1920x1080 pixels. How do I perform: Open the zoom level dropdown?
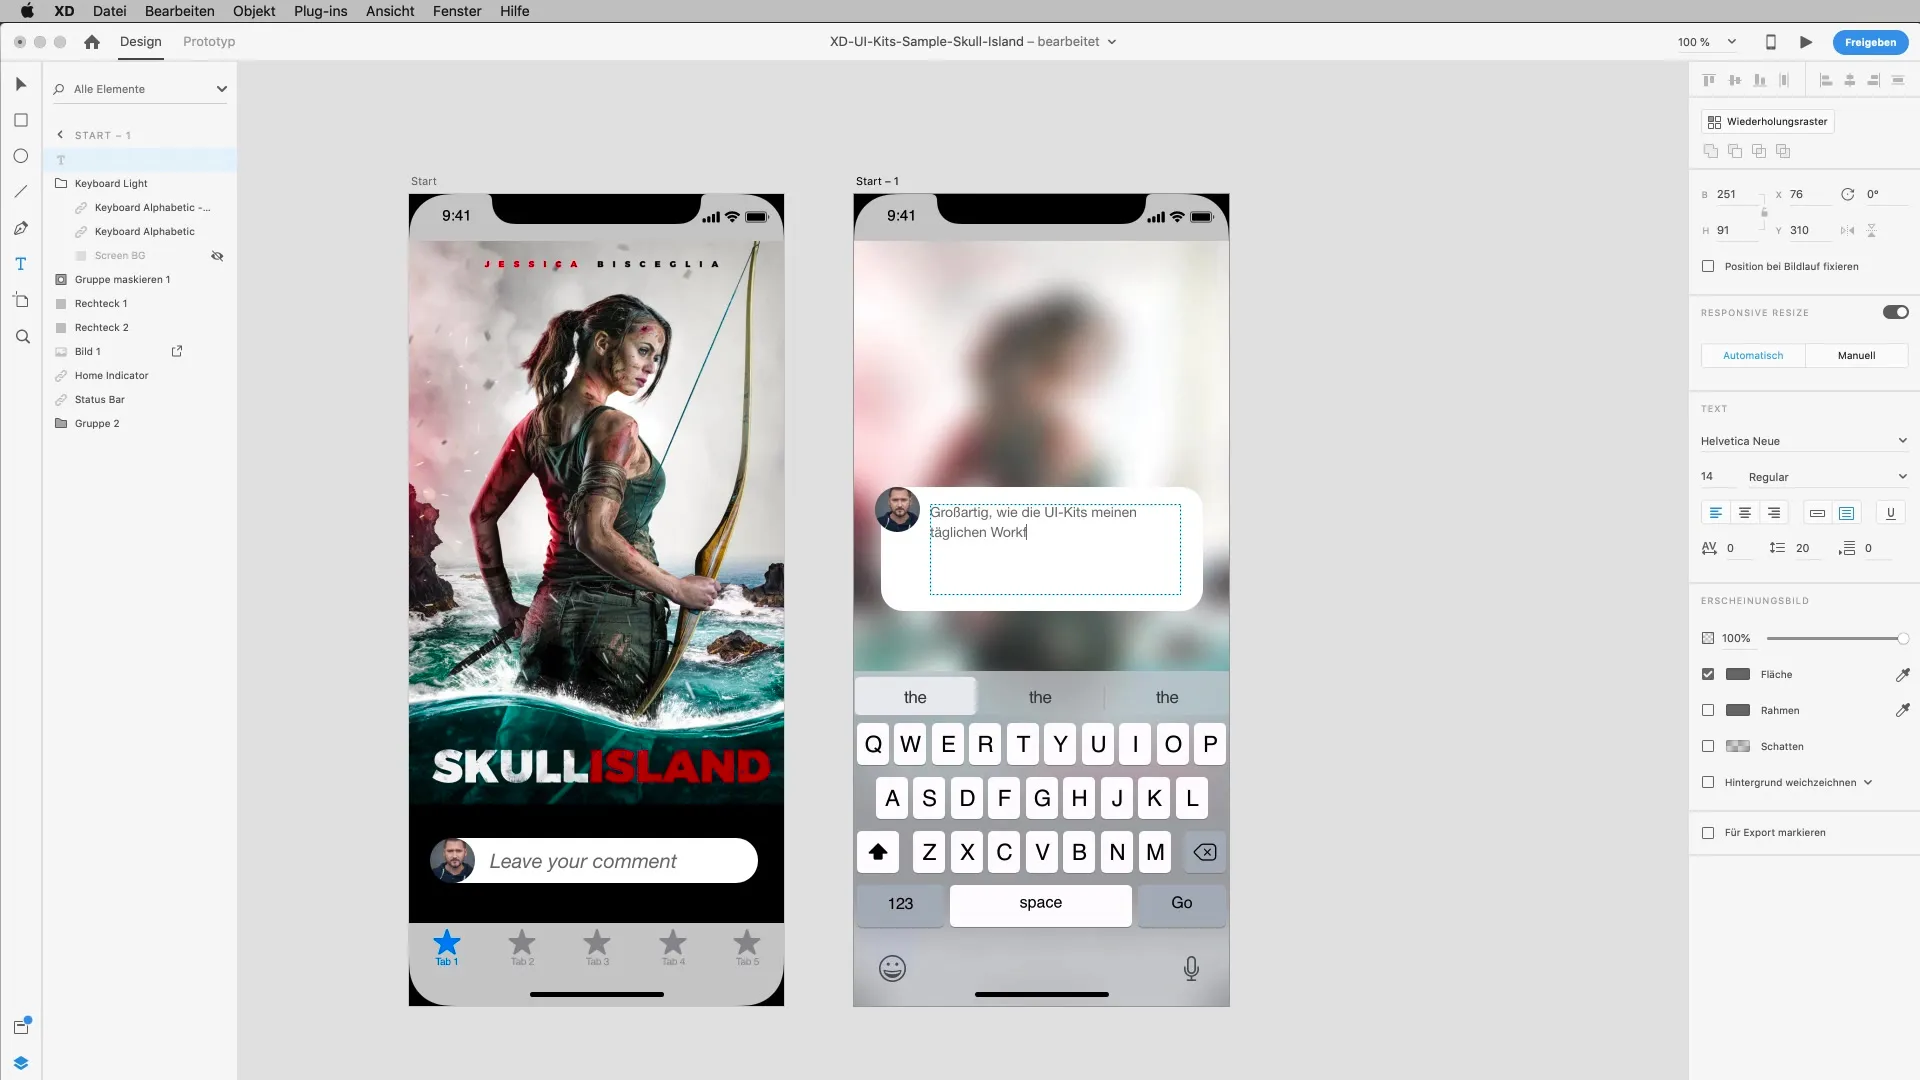(1732, 42)
